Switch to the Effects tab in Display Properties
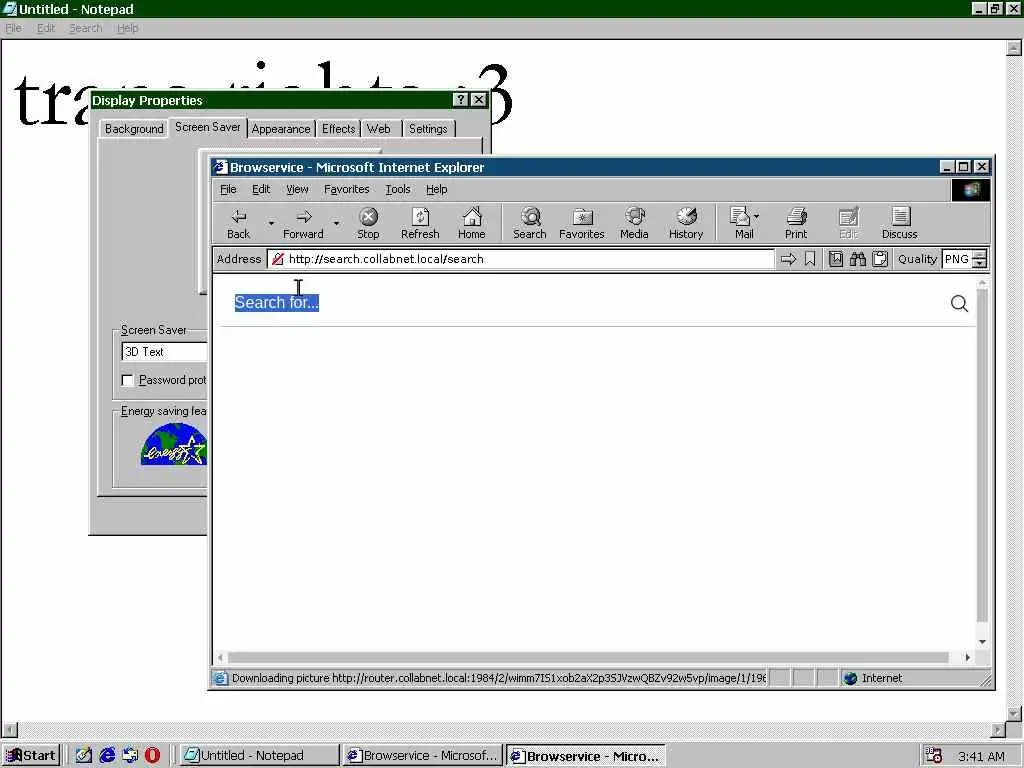The width and height of the screenshot is (1024, 768). click(338, 129)
